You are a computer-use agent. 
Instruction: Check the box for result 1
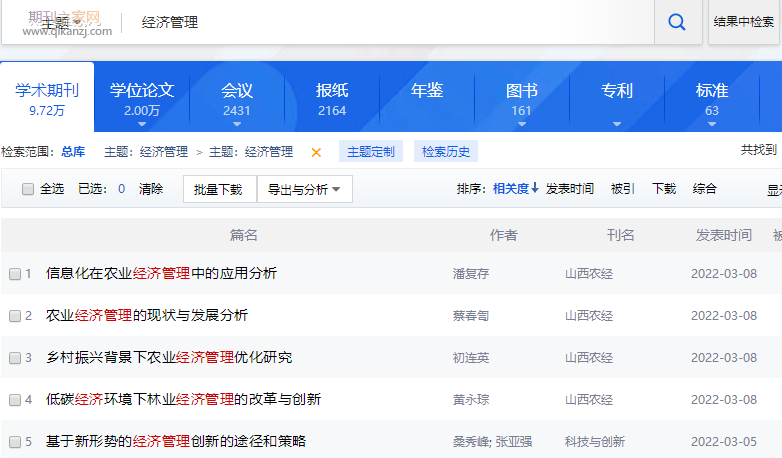tap(15, 273)
